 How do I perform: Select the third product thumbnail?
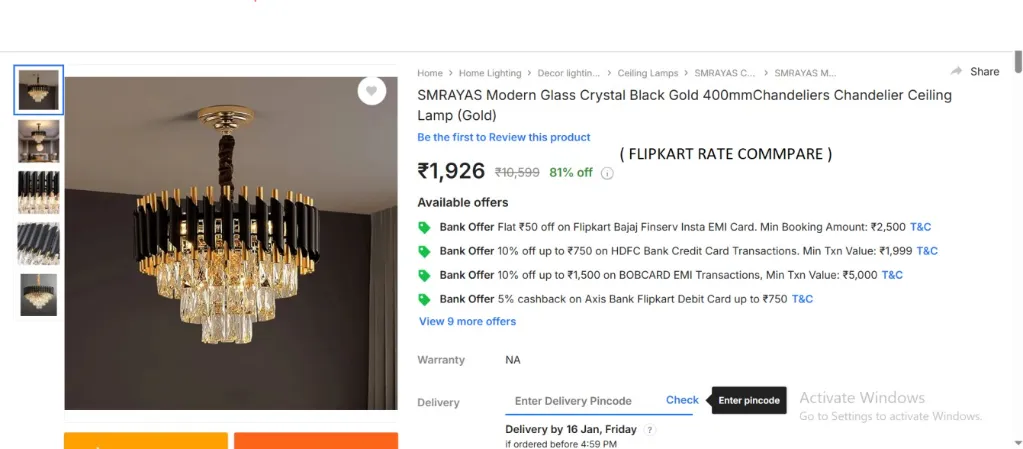point(39,192)
